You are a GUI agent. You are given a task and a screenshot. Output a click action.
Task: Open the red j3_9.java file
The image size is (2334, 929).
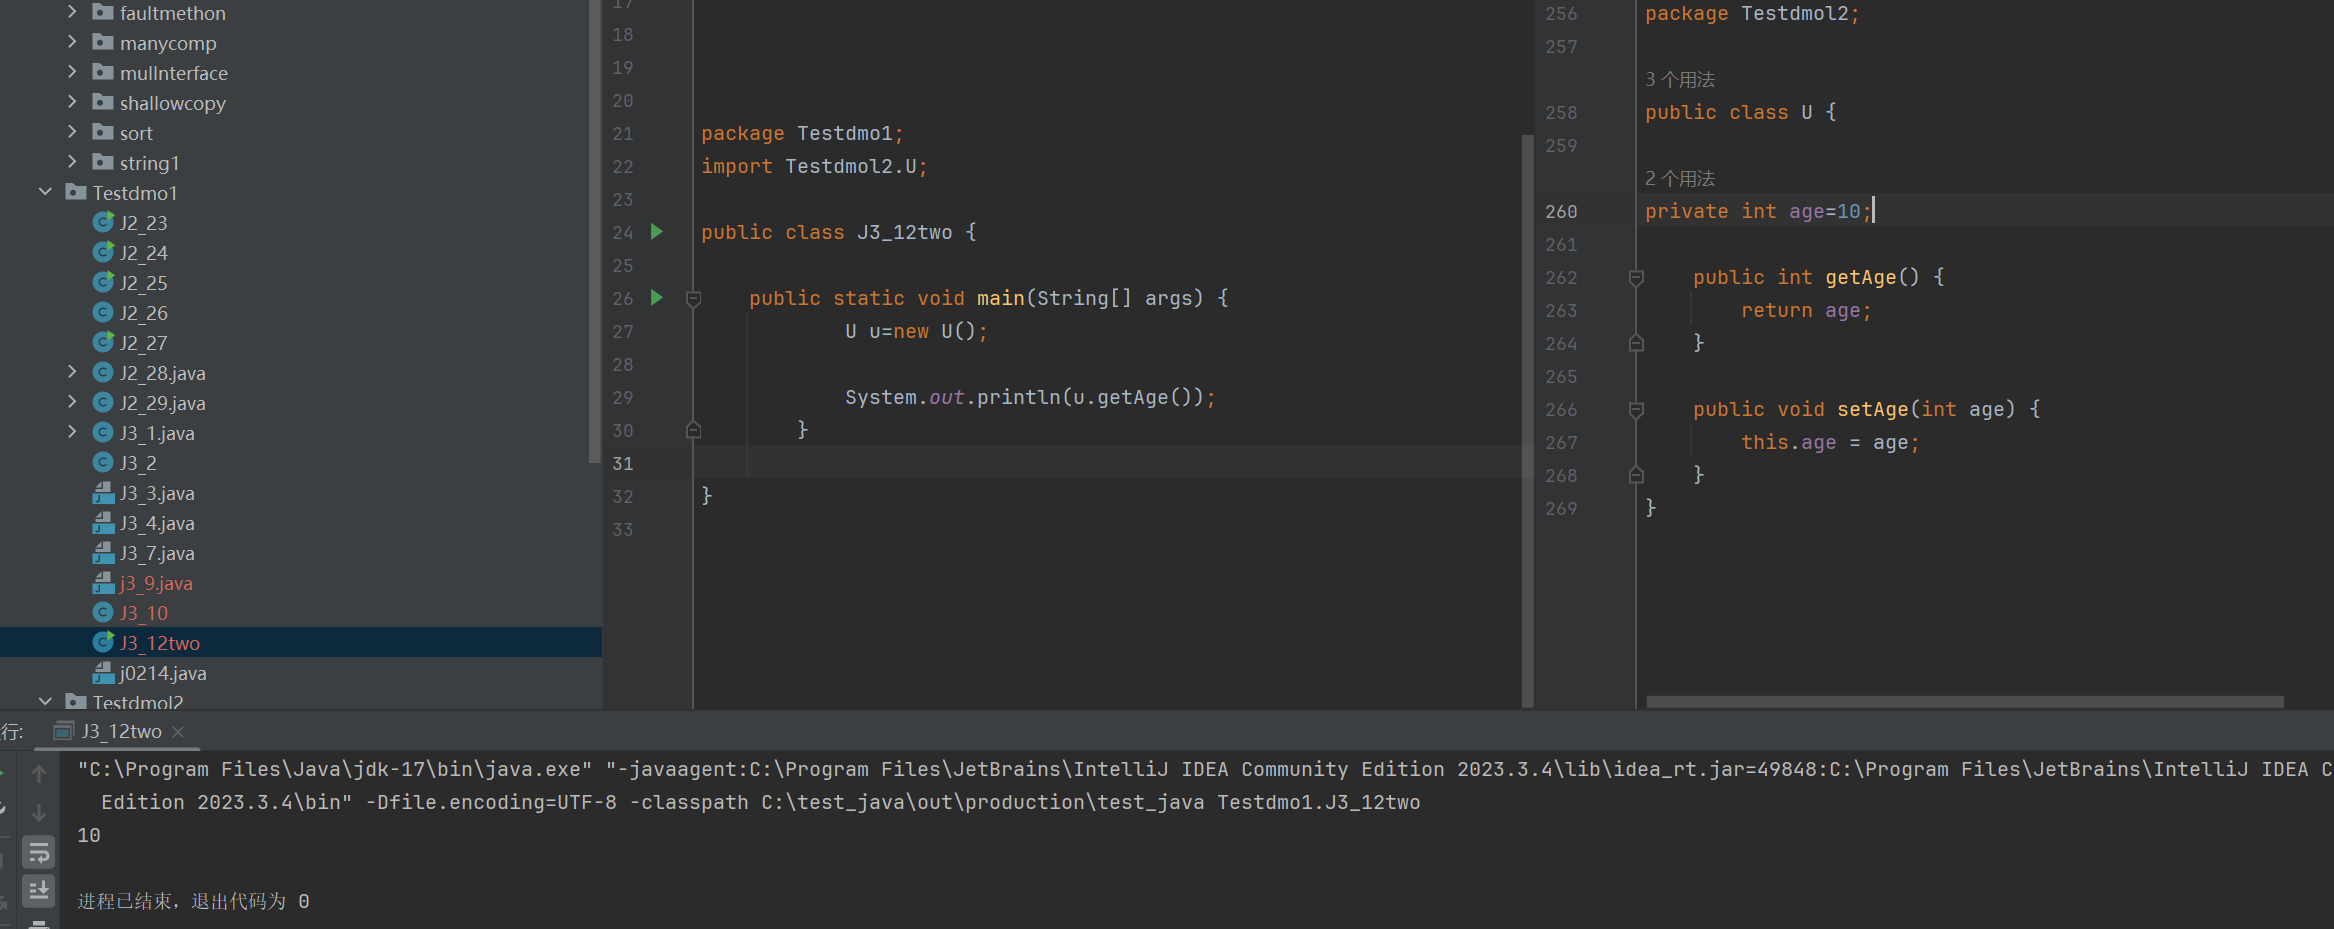click(156, 583)
